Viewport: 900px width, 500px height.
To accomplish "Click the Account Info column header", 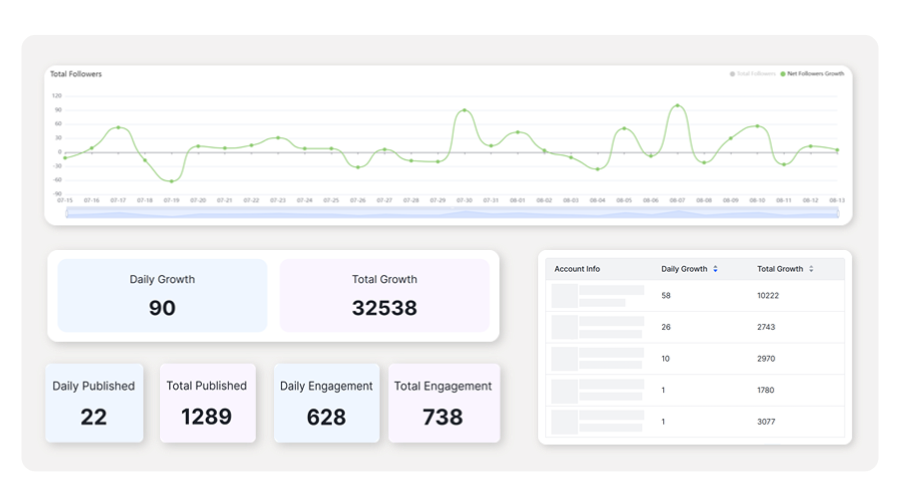I will [577, 269].
